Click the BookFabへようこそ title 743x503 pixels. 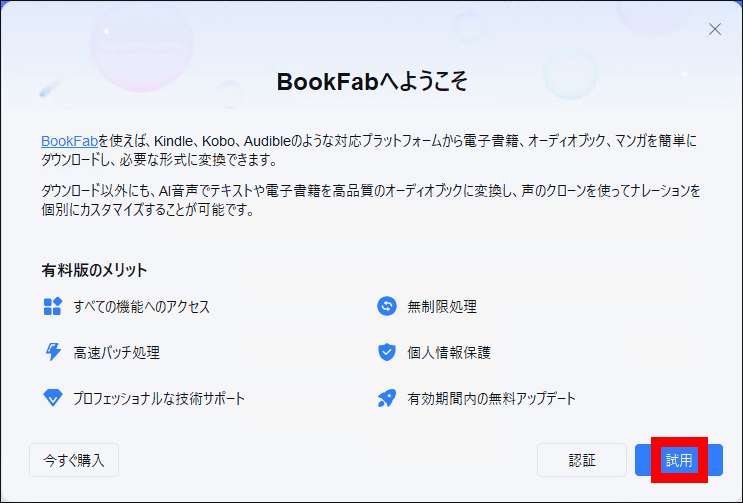371,82
